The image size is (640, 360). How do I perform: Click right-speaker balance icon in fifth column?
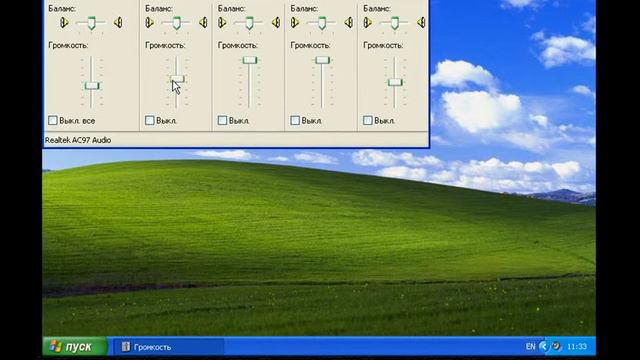click(422, 22)
